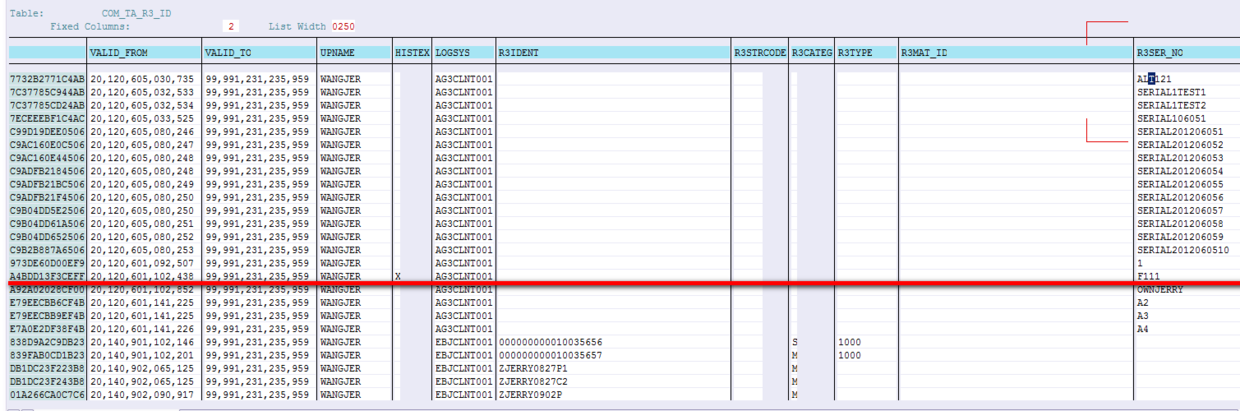Click key cell DB1DC23F223B8

(47, 369)
